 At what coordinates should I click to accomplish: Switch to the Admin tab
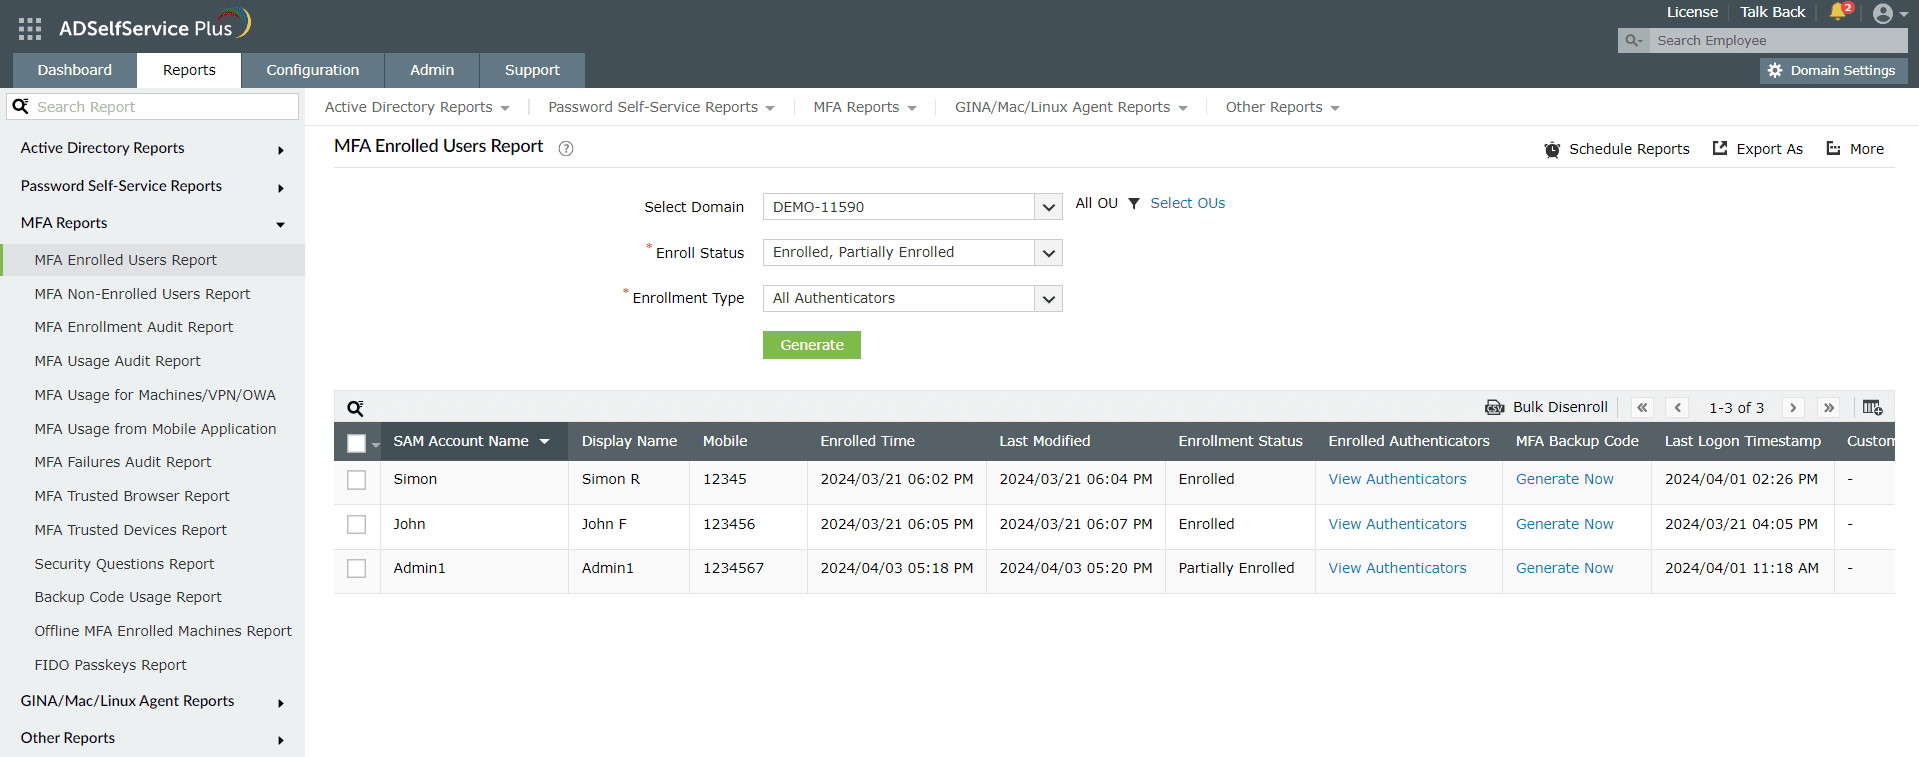pos(432,70)
